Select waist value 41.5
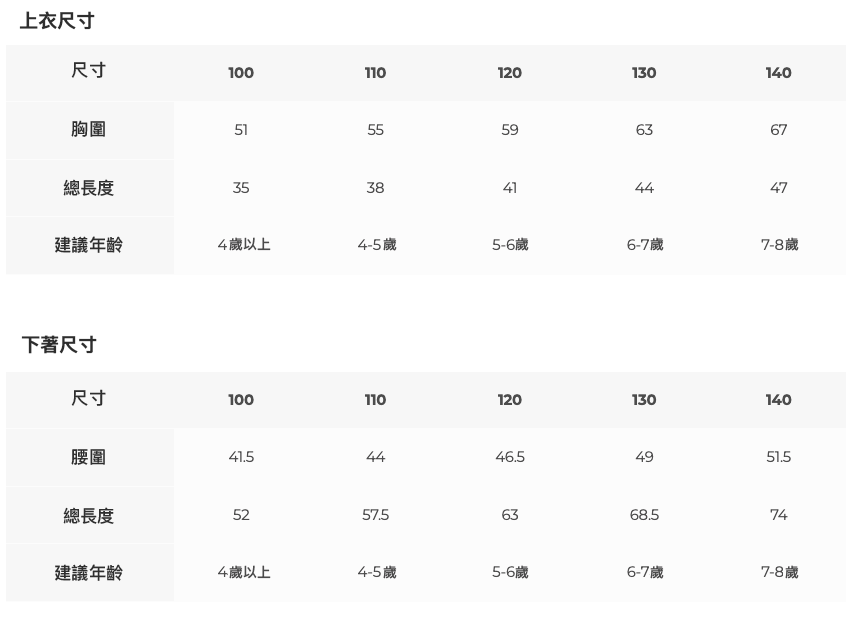Screen dimensions: 852x621 point(241,457)
